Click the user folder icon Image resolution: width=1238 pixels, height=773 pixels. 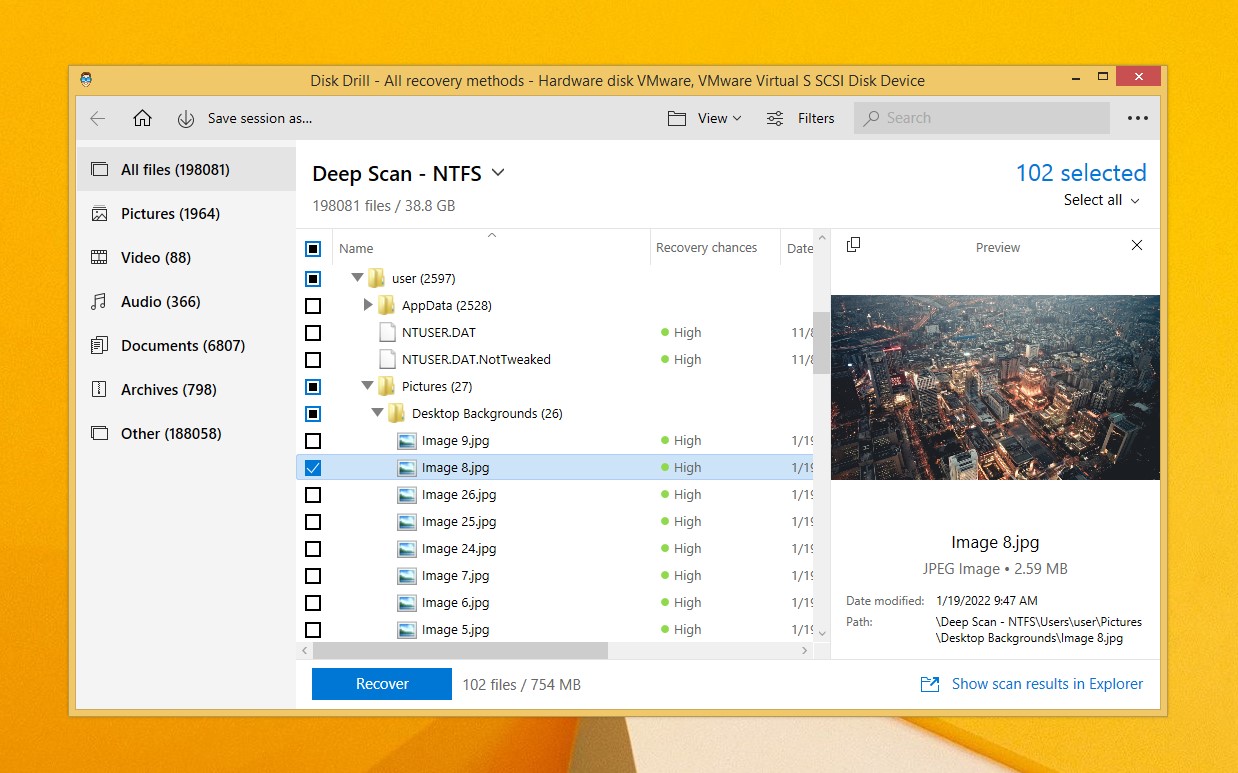377,278
